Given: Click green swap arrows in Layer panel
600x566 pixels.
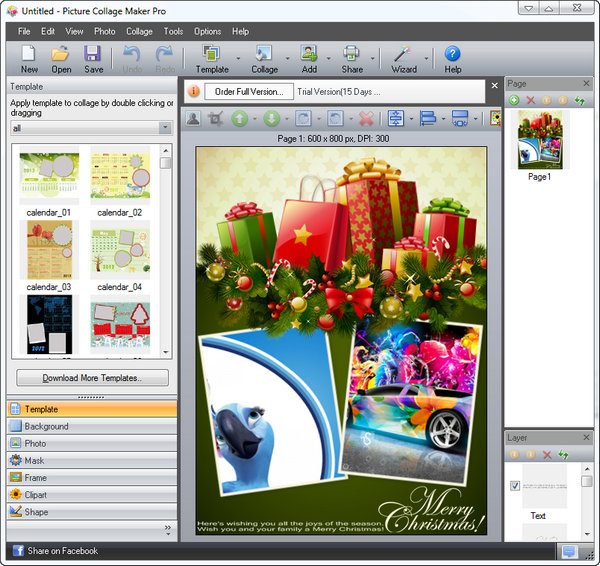Looking at the screenshot, I should coord(563,455).
